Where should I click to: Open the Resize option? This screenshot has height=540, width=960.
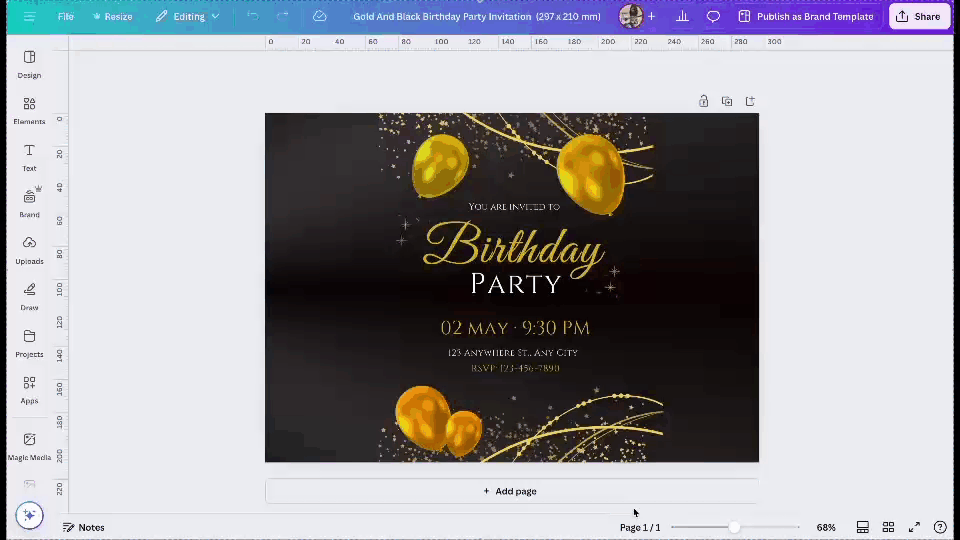pos(112,17)
